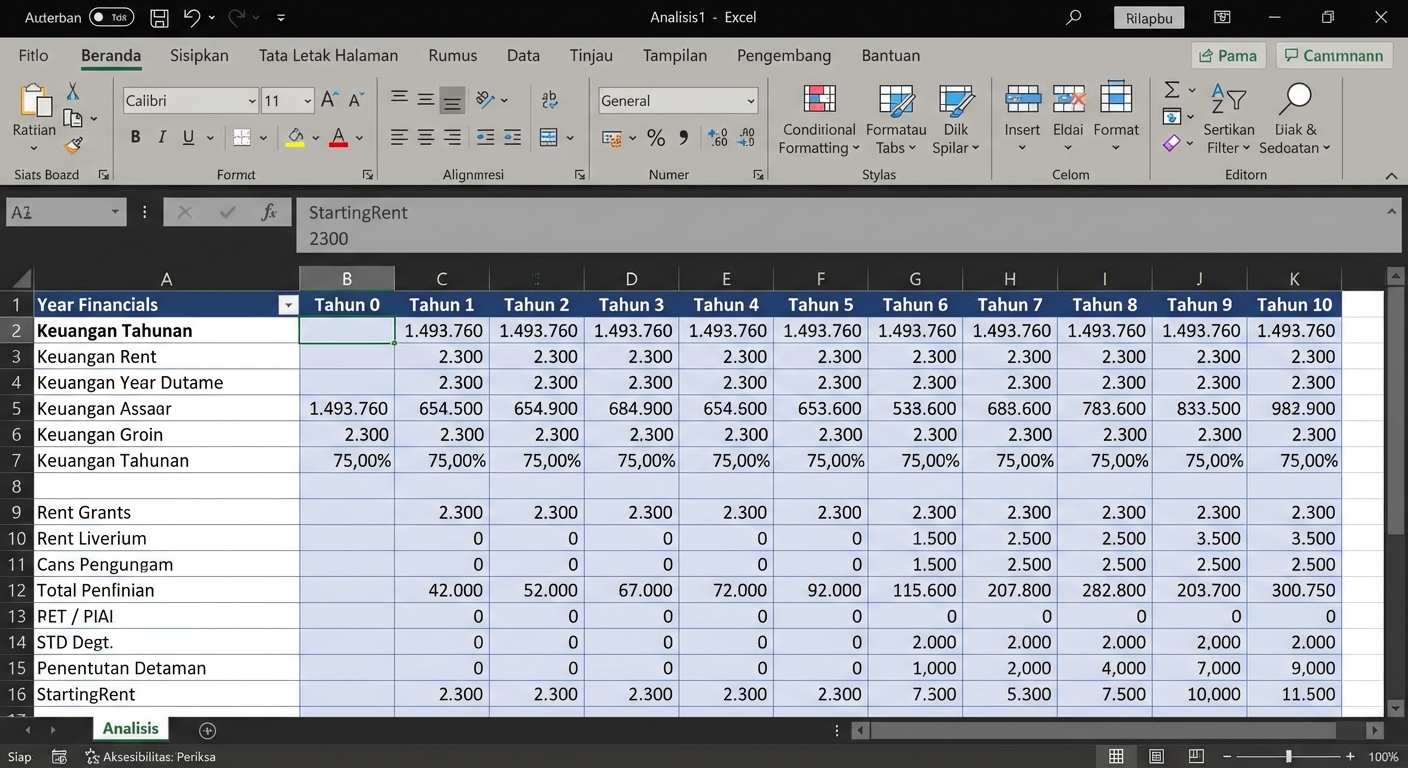Add a new sheet with plus icon
The width and height of the screenshot is (1408, 768).
[x=207, y=731]
